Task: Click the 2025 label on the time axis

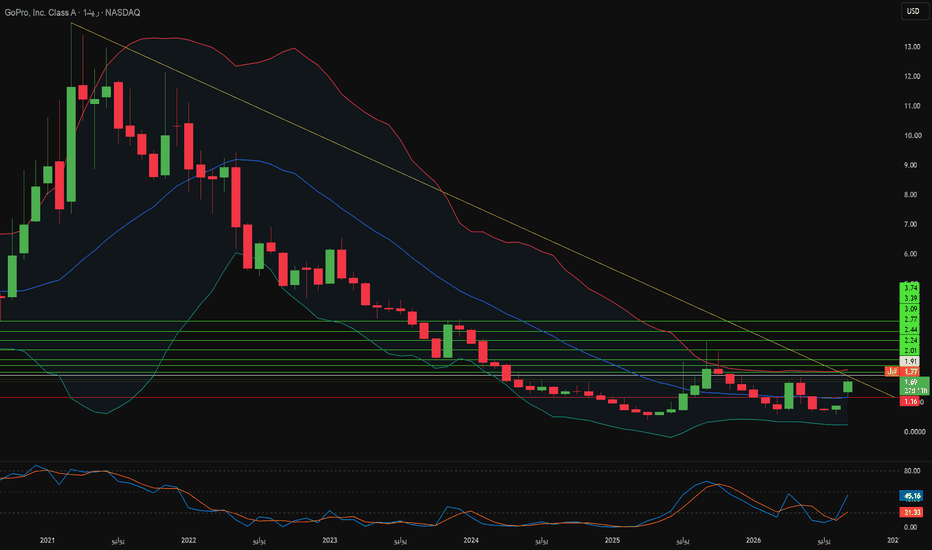Action: (x=612, y=540)
